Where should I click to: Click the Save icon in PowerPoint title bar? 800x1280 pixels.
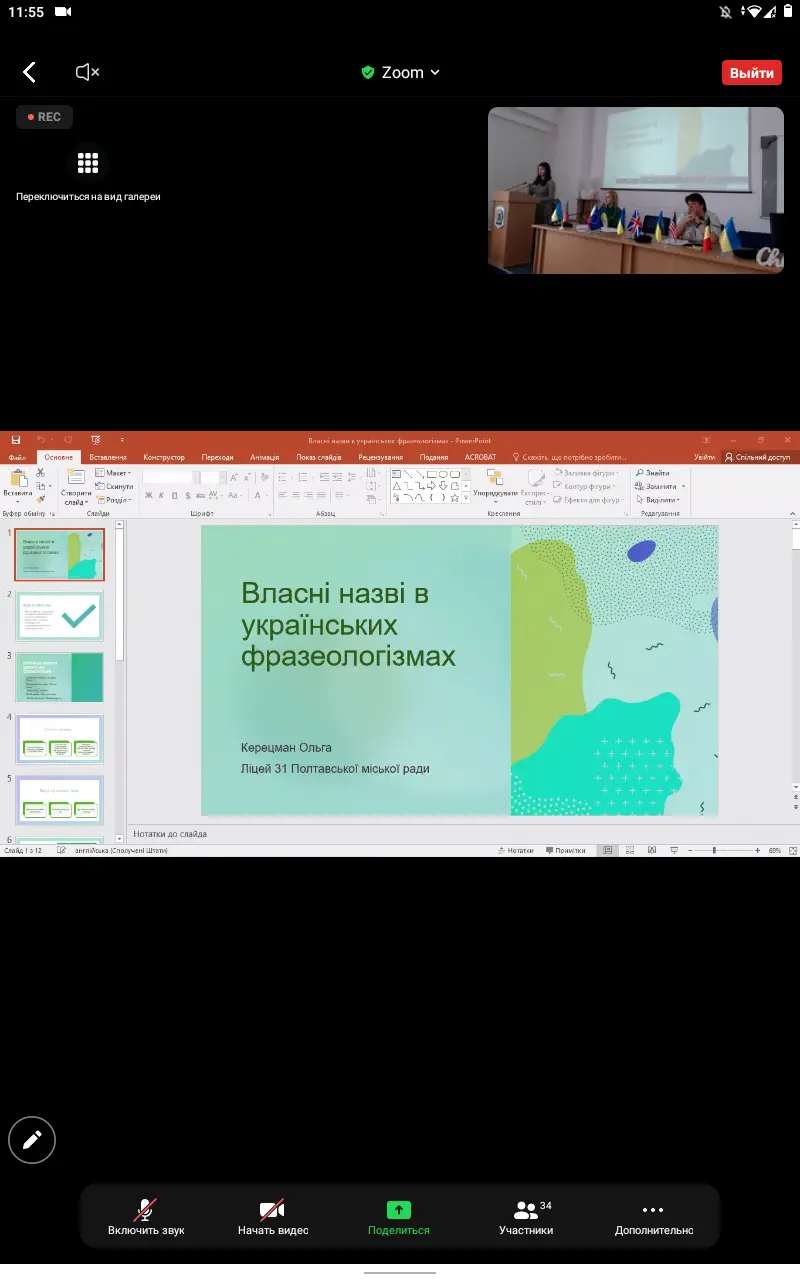tap(15, 439)
